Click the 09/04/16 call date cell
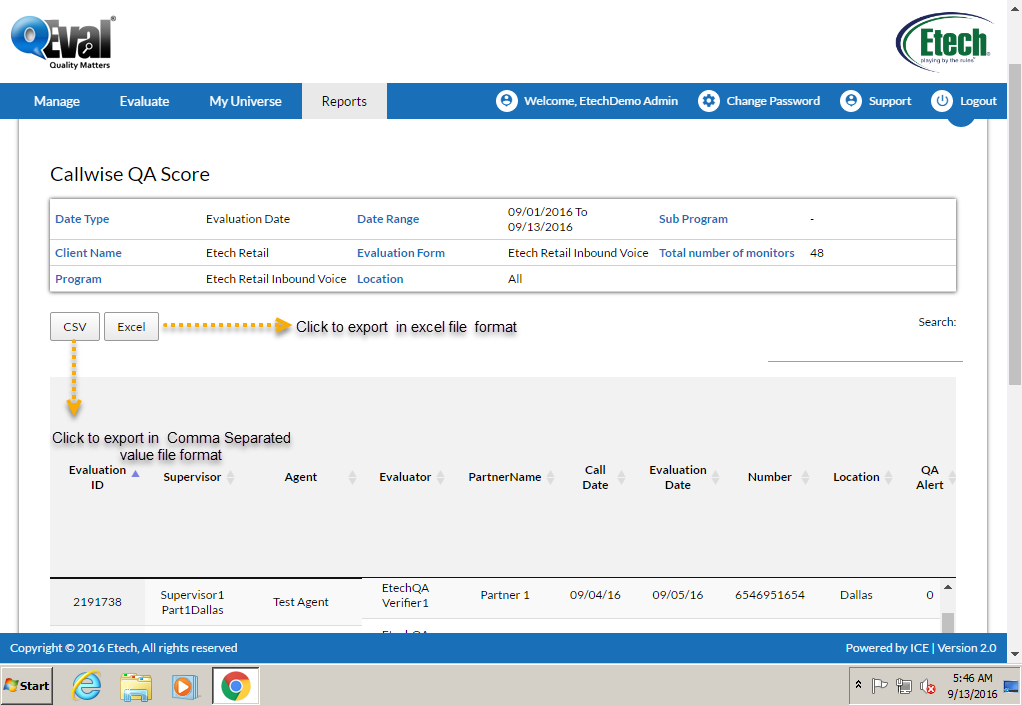This screenshot has height=706, width=1022. tap(595, 595)
